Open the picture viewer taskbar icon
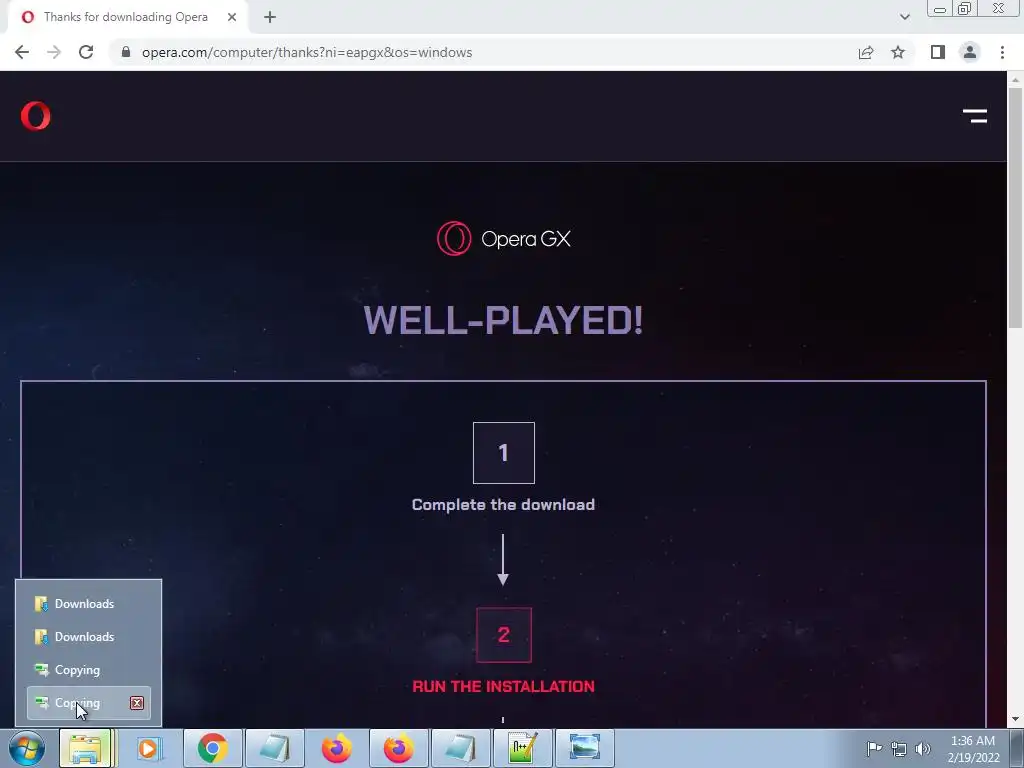 pyautogui.click(x=584, y=748)
